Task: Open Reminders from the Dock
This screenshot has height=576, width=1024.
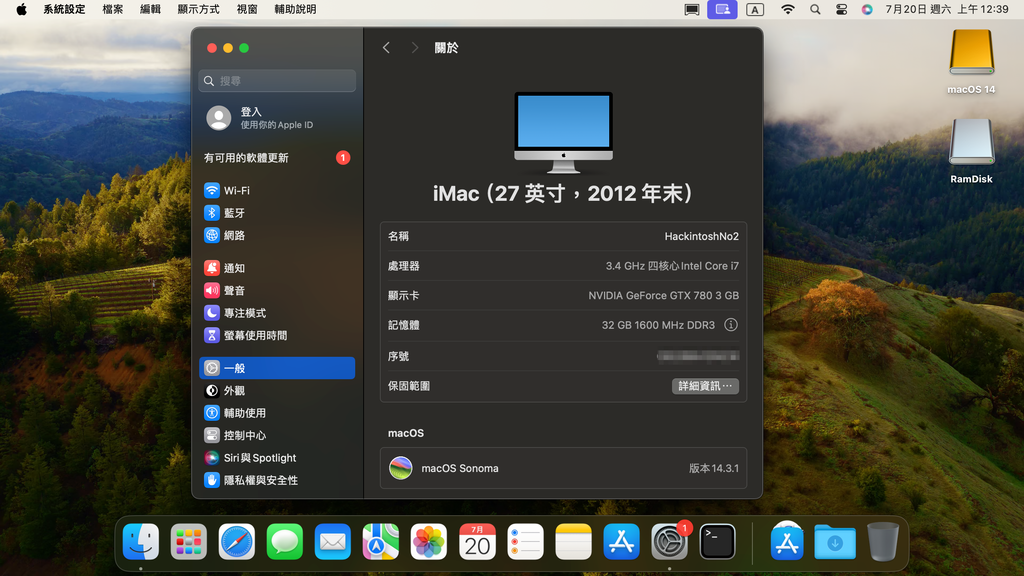Action: coord(525,542)
